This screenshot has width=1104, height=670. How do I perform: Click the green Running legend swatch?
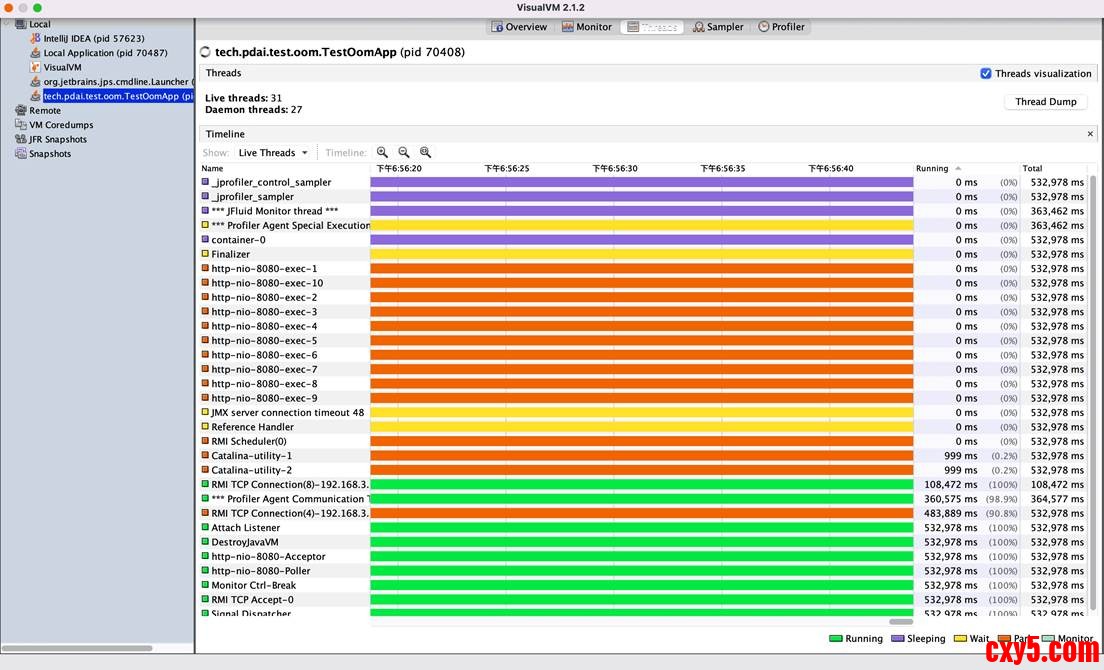(x=836, y=639)
